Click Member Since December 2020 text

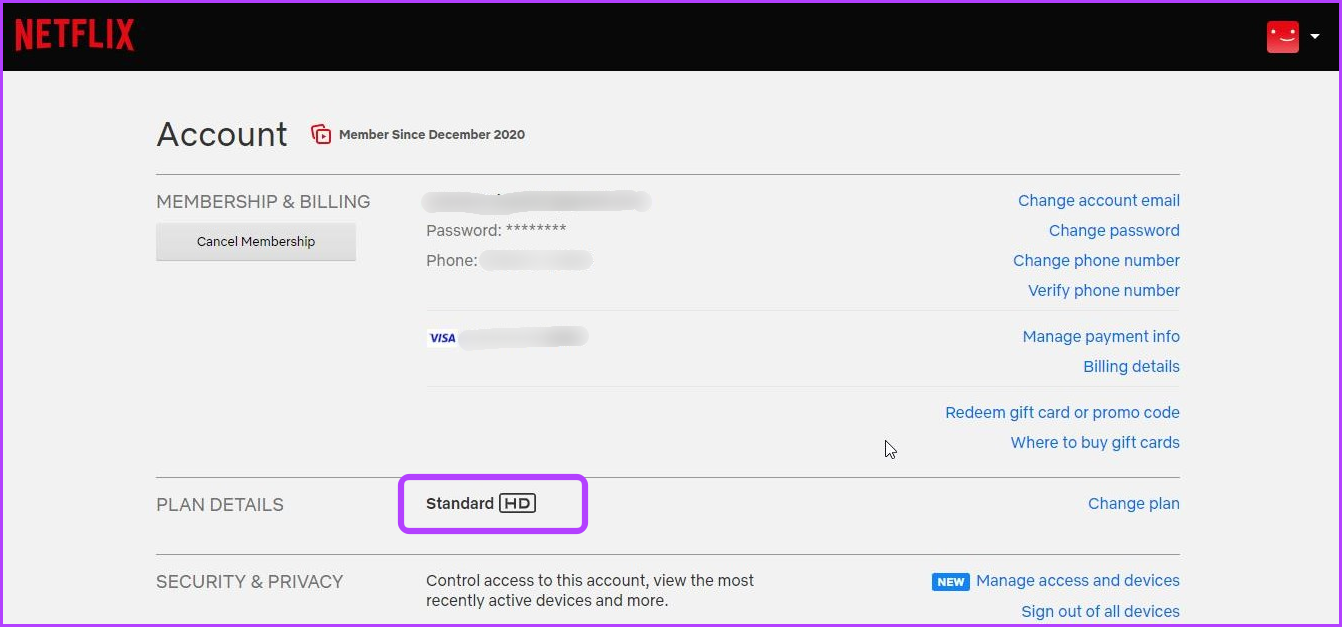pyautogui.click(x=432, y=134)
